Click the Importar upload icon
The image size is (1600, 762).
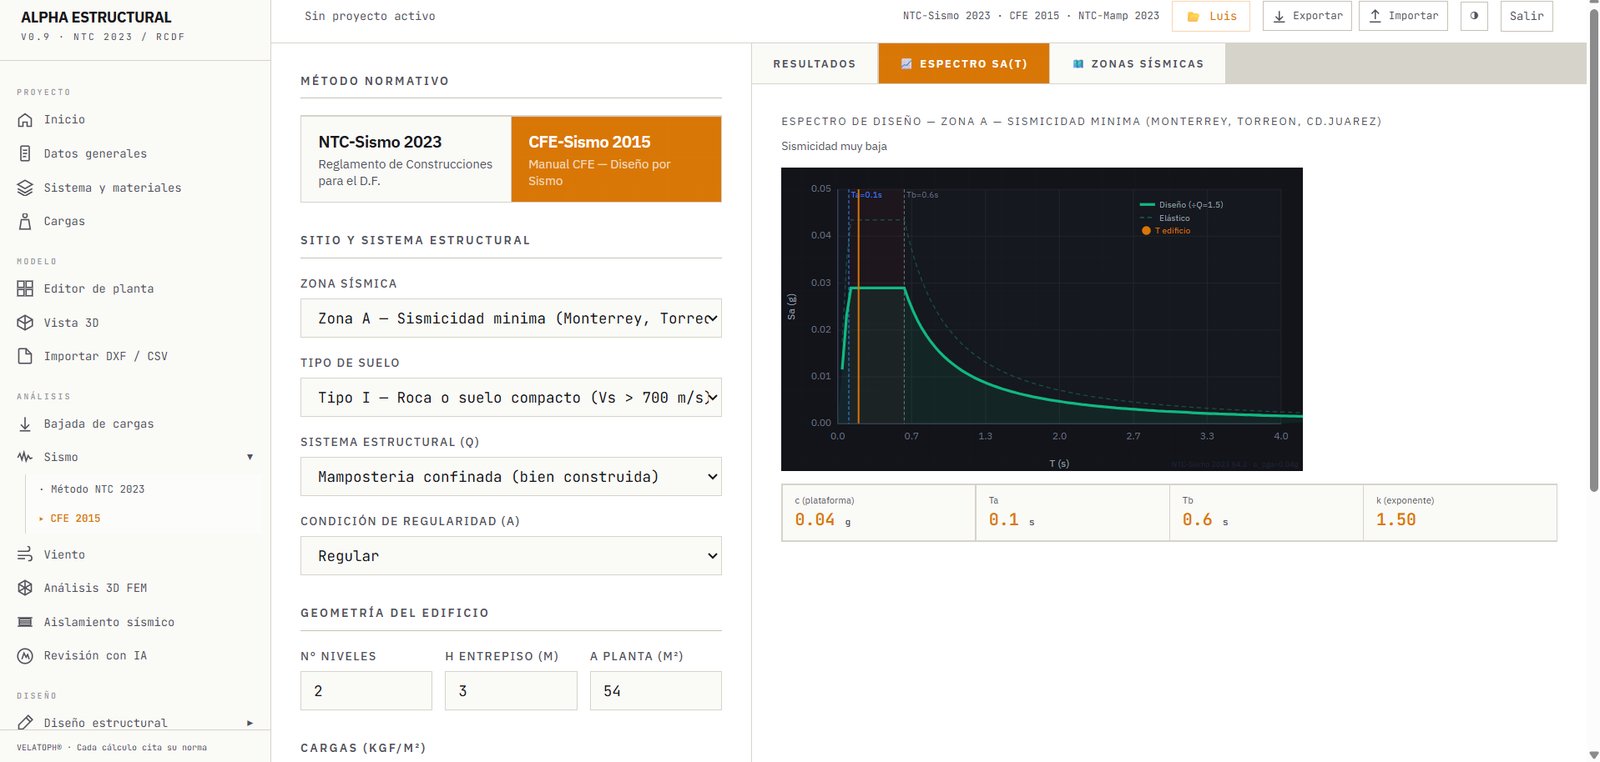(x=1375, y=16)
